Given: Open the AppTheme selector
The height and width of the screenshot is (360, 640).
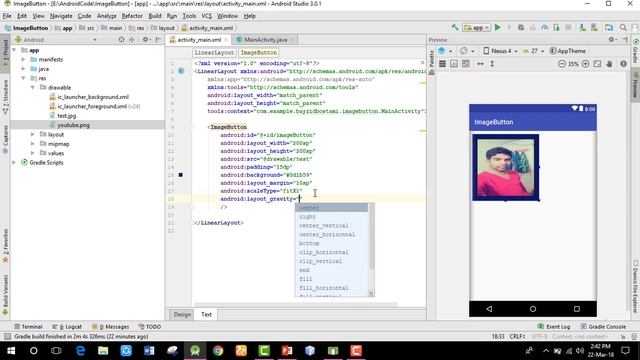Looking at the screenshot, I should 568,51.
